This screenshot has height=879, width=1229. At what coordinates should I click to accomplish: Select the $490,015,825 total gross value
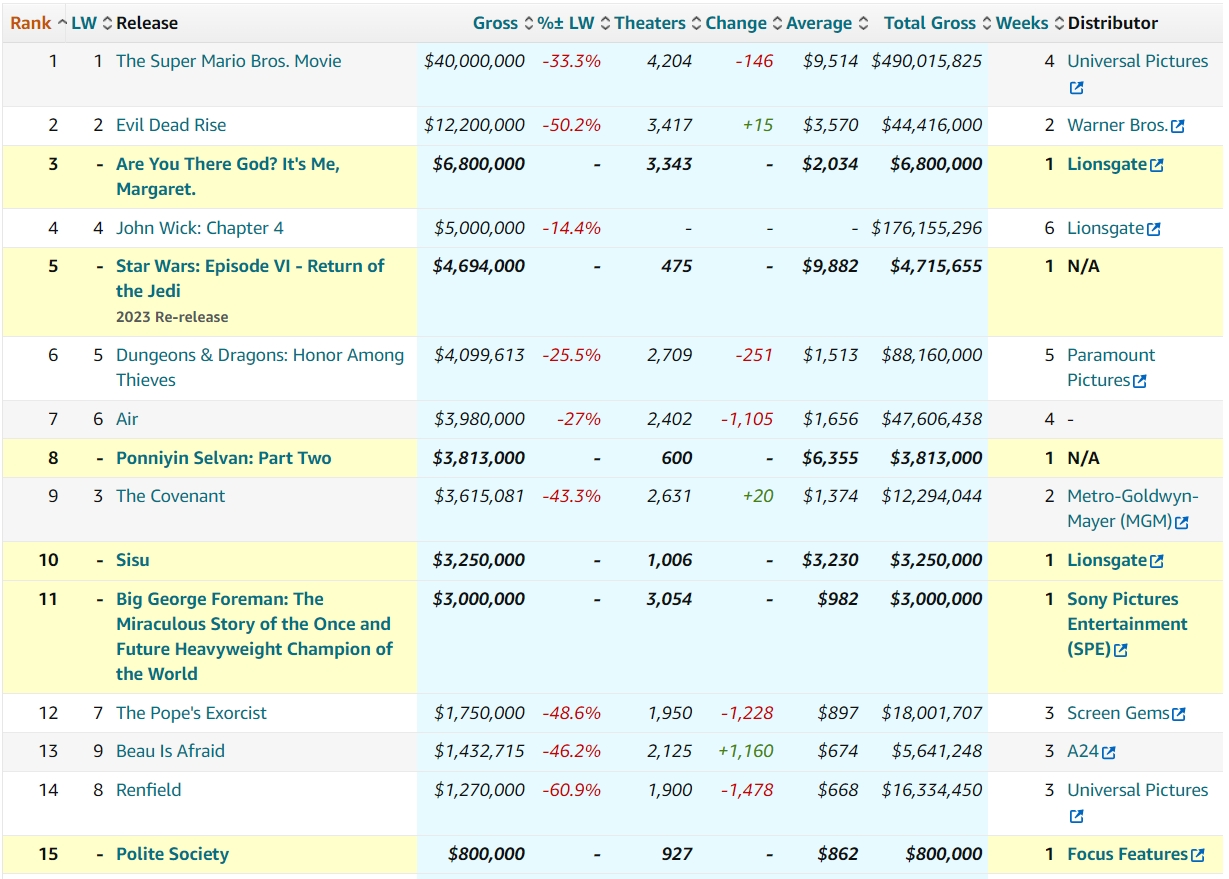tap(927, 61)
